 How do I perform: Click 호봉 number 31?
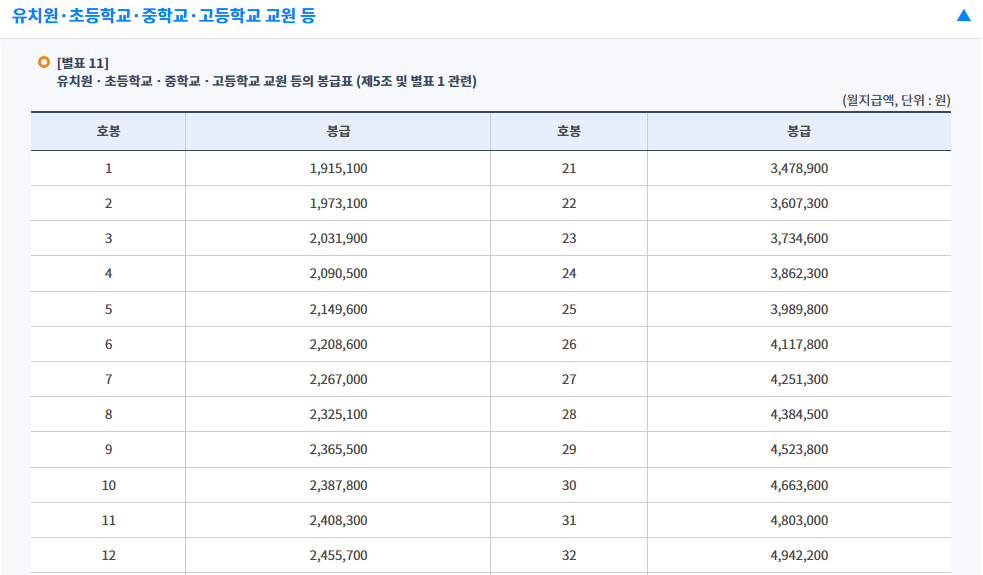[569, 520]
